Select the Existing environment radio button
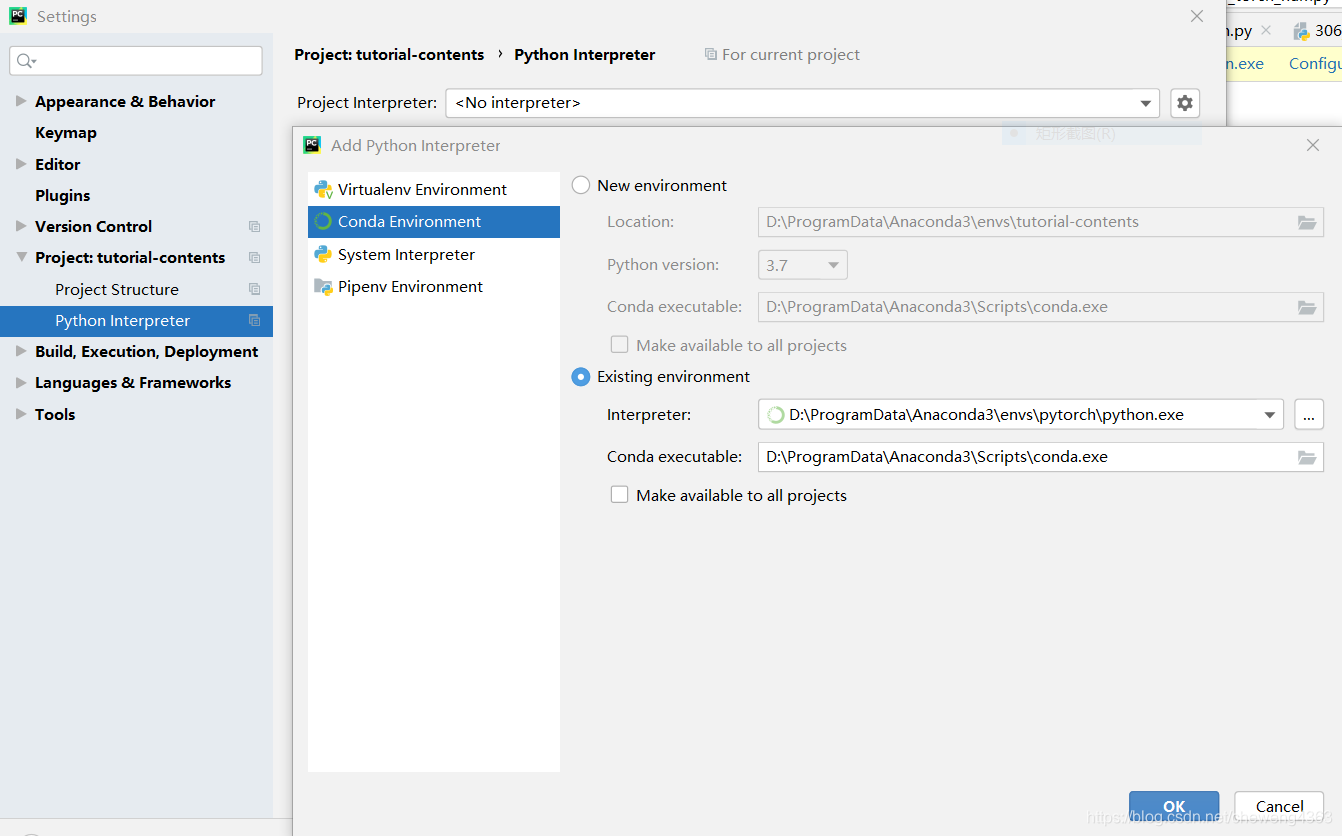Screen dimensions: 1342x836 coord(581,377)
